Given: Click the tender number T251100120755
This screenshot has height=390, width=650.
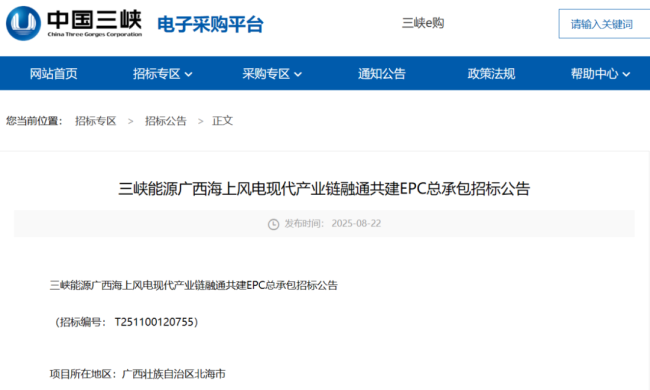Looking at the screenshot, I should [154, 322].
